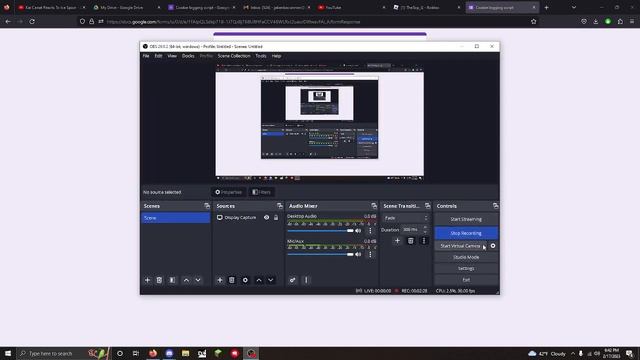Viewport: 640px width, 360px height.
Task: Add a scene transition with plus icon
Action: pos(397,241)
